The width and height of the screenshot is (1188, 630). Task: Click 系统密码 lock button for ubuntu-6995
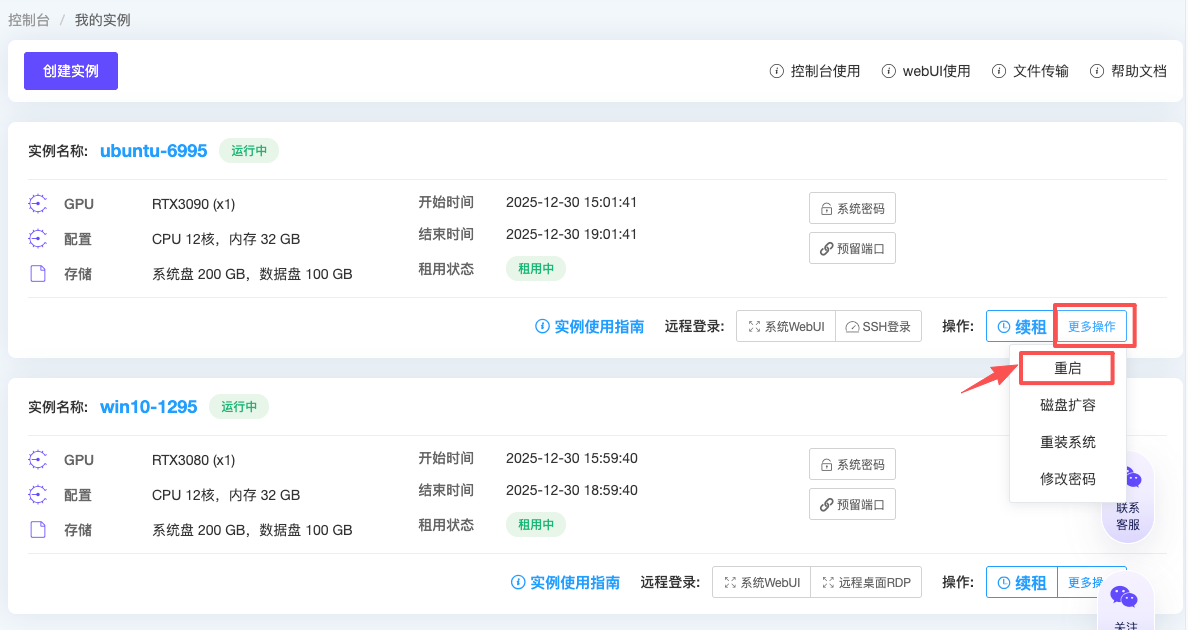coord(852,209)
